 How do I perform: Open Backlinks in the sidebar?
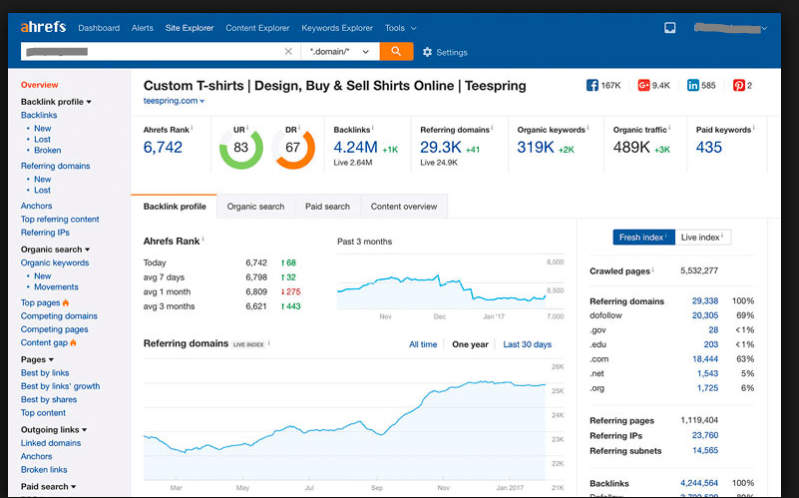pos(39,115)
